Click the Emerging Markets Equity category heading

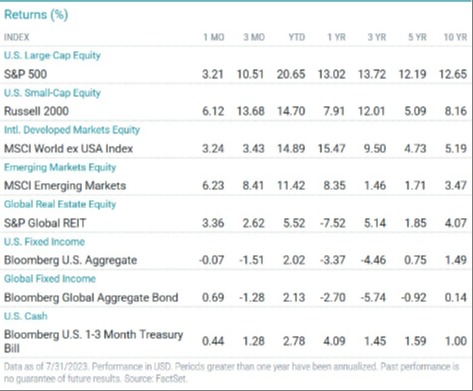60,167
